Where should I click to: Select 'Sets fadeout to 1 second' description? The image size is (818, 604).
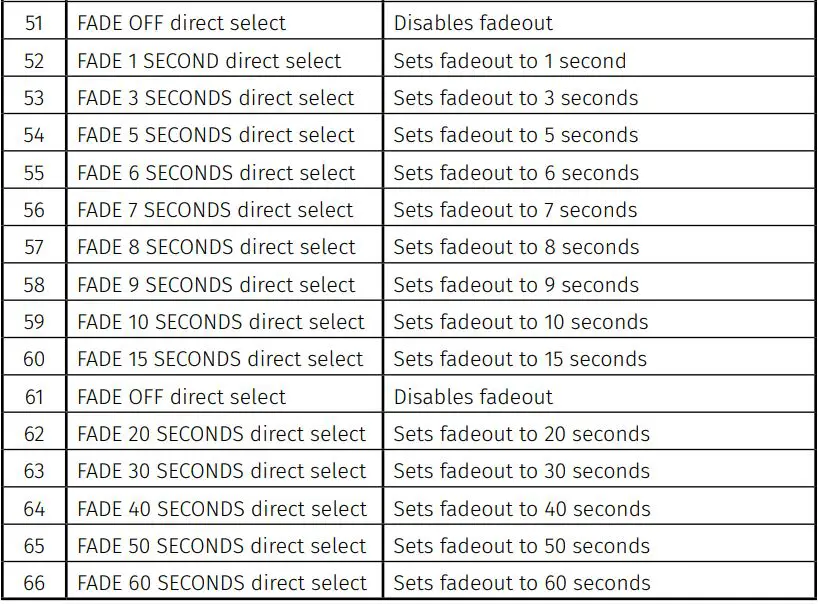509,61
